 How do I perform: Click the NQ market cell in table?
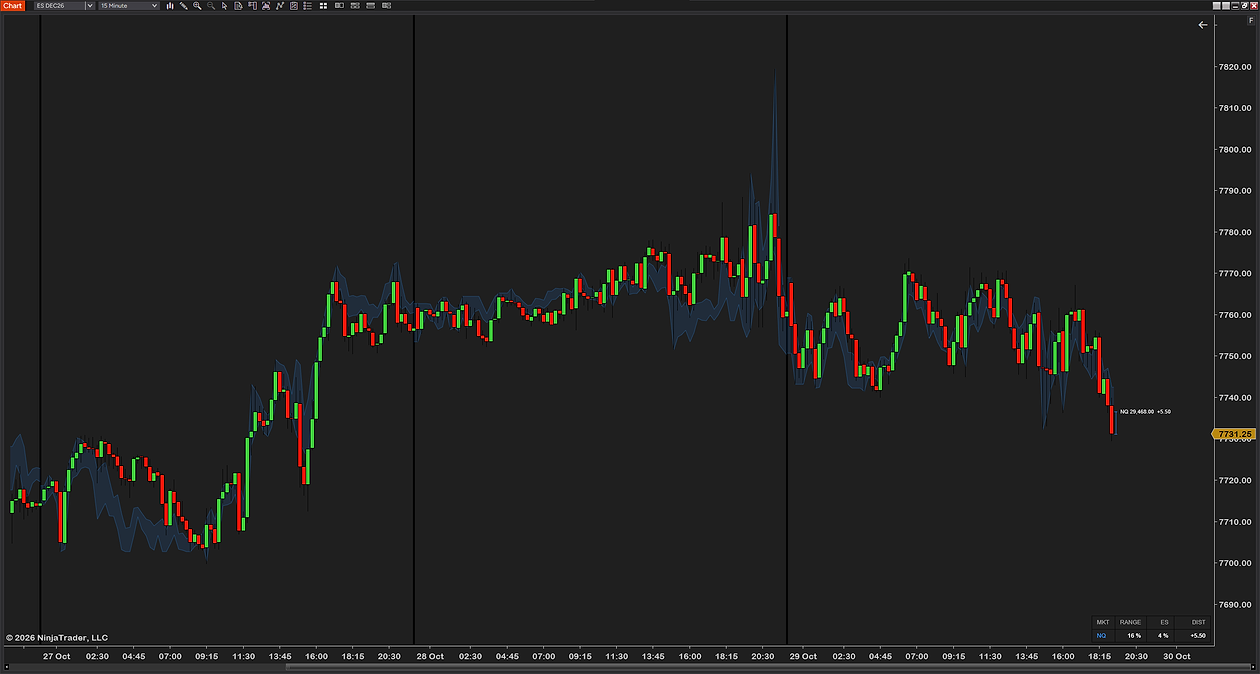pyautogui.click(x=1101, y=635)
